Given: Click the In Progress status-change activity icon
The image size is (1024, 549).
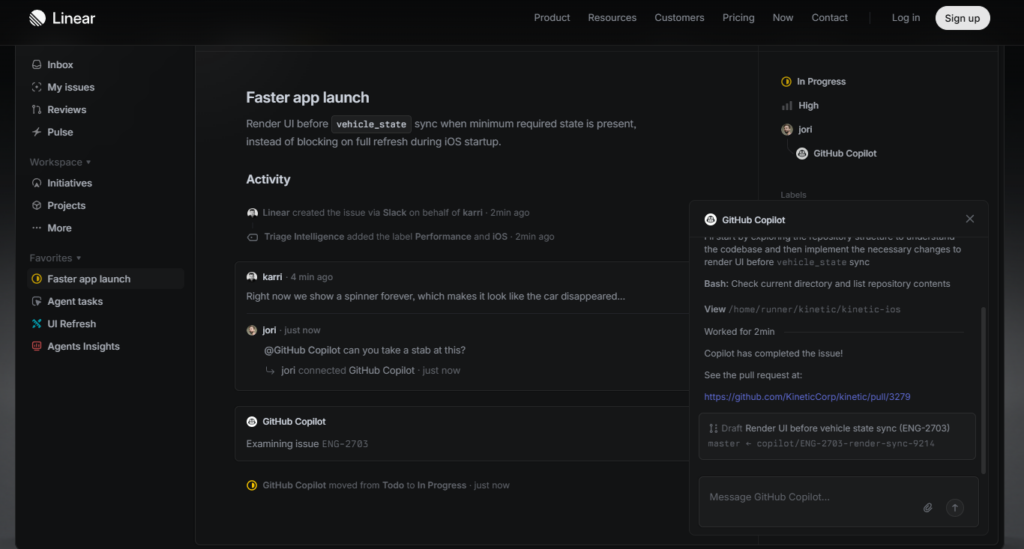Looking at the screenshot, I should (x=251, y=485).
